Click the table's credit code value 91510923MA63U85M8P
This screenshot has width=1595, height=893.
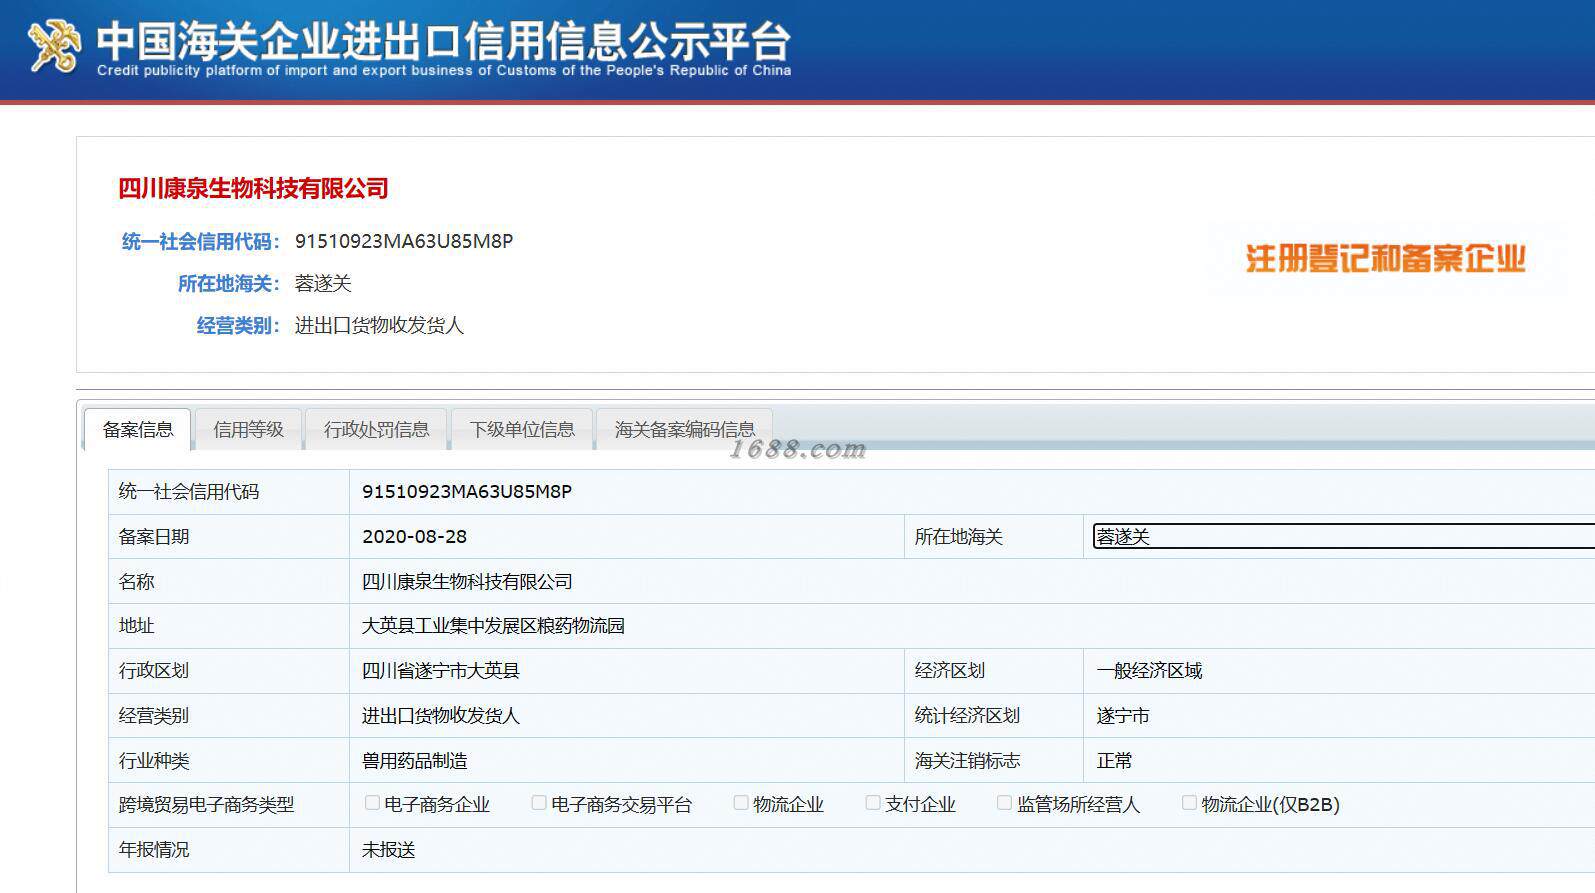point(467,492)
